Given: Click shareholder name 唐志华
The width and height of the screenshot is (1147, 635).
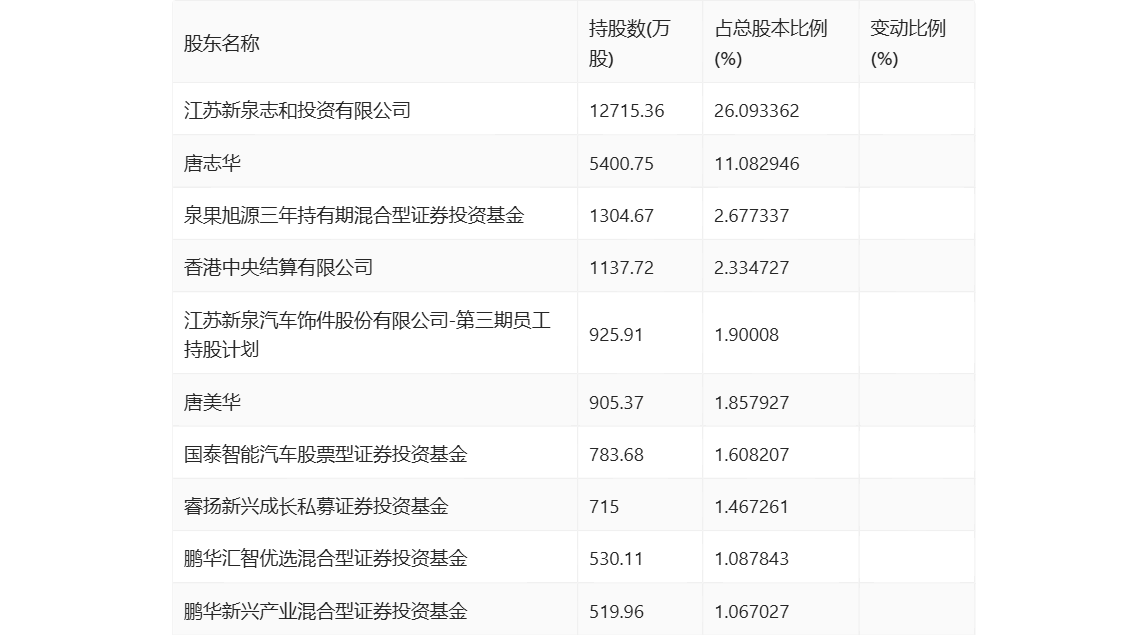Looking at the screenshot, I should (x=212, y=163).
